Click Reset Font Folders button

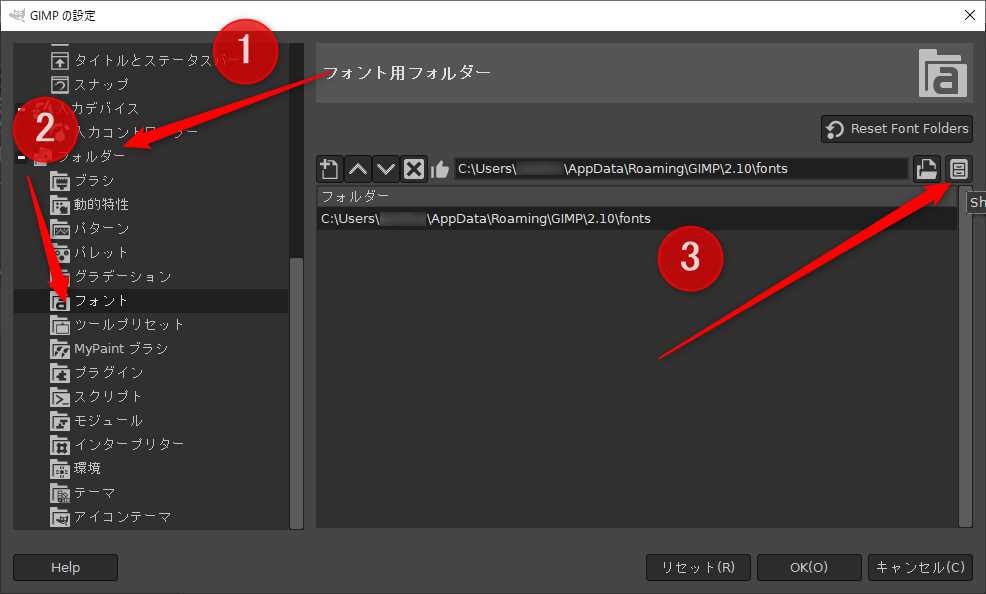pyautogui.click(x=897, y=129)
